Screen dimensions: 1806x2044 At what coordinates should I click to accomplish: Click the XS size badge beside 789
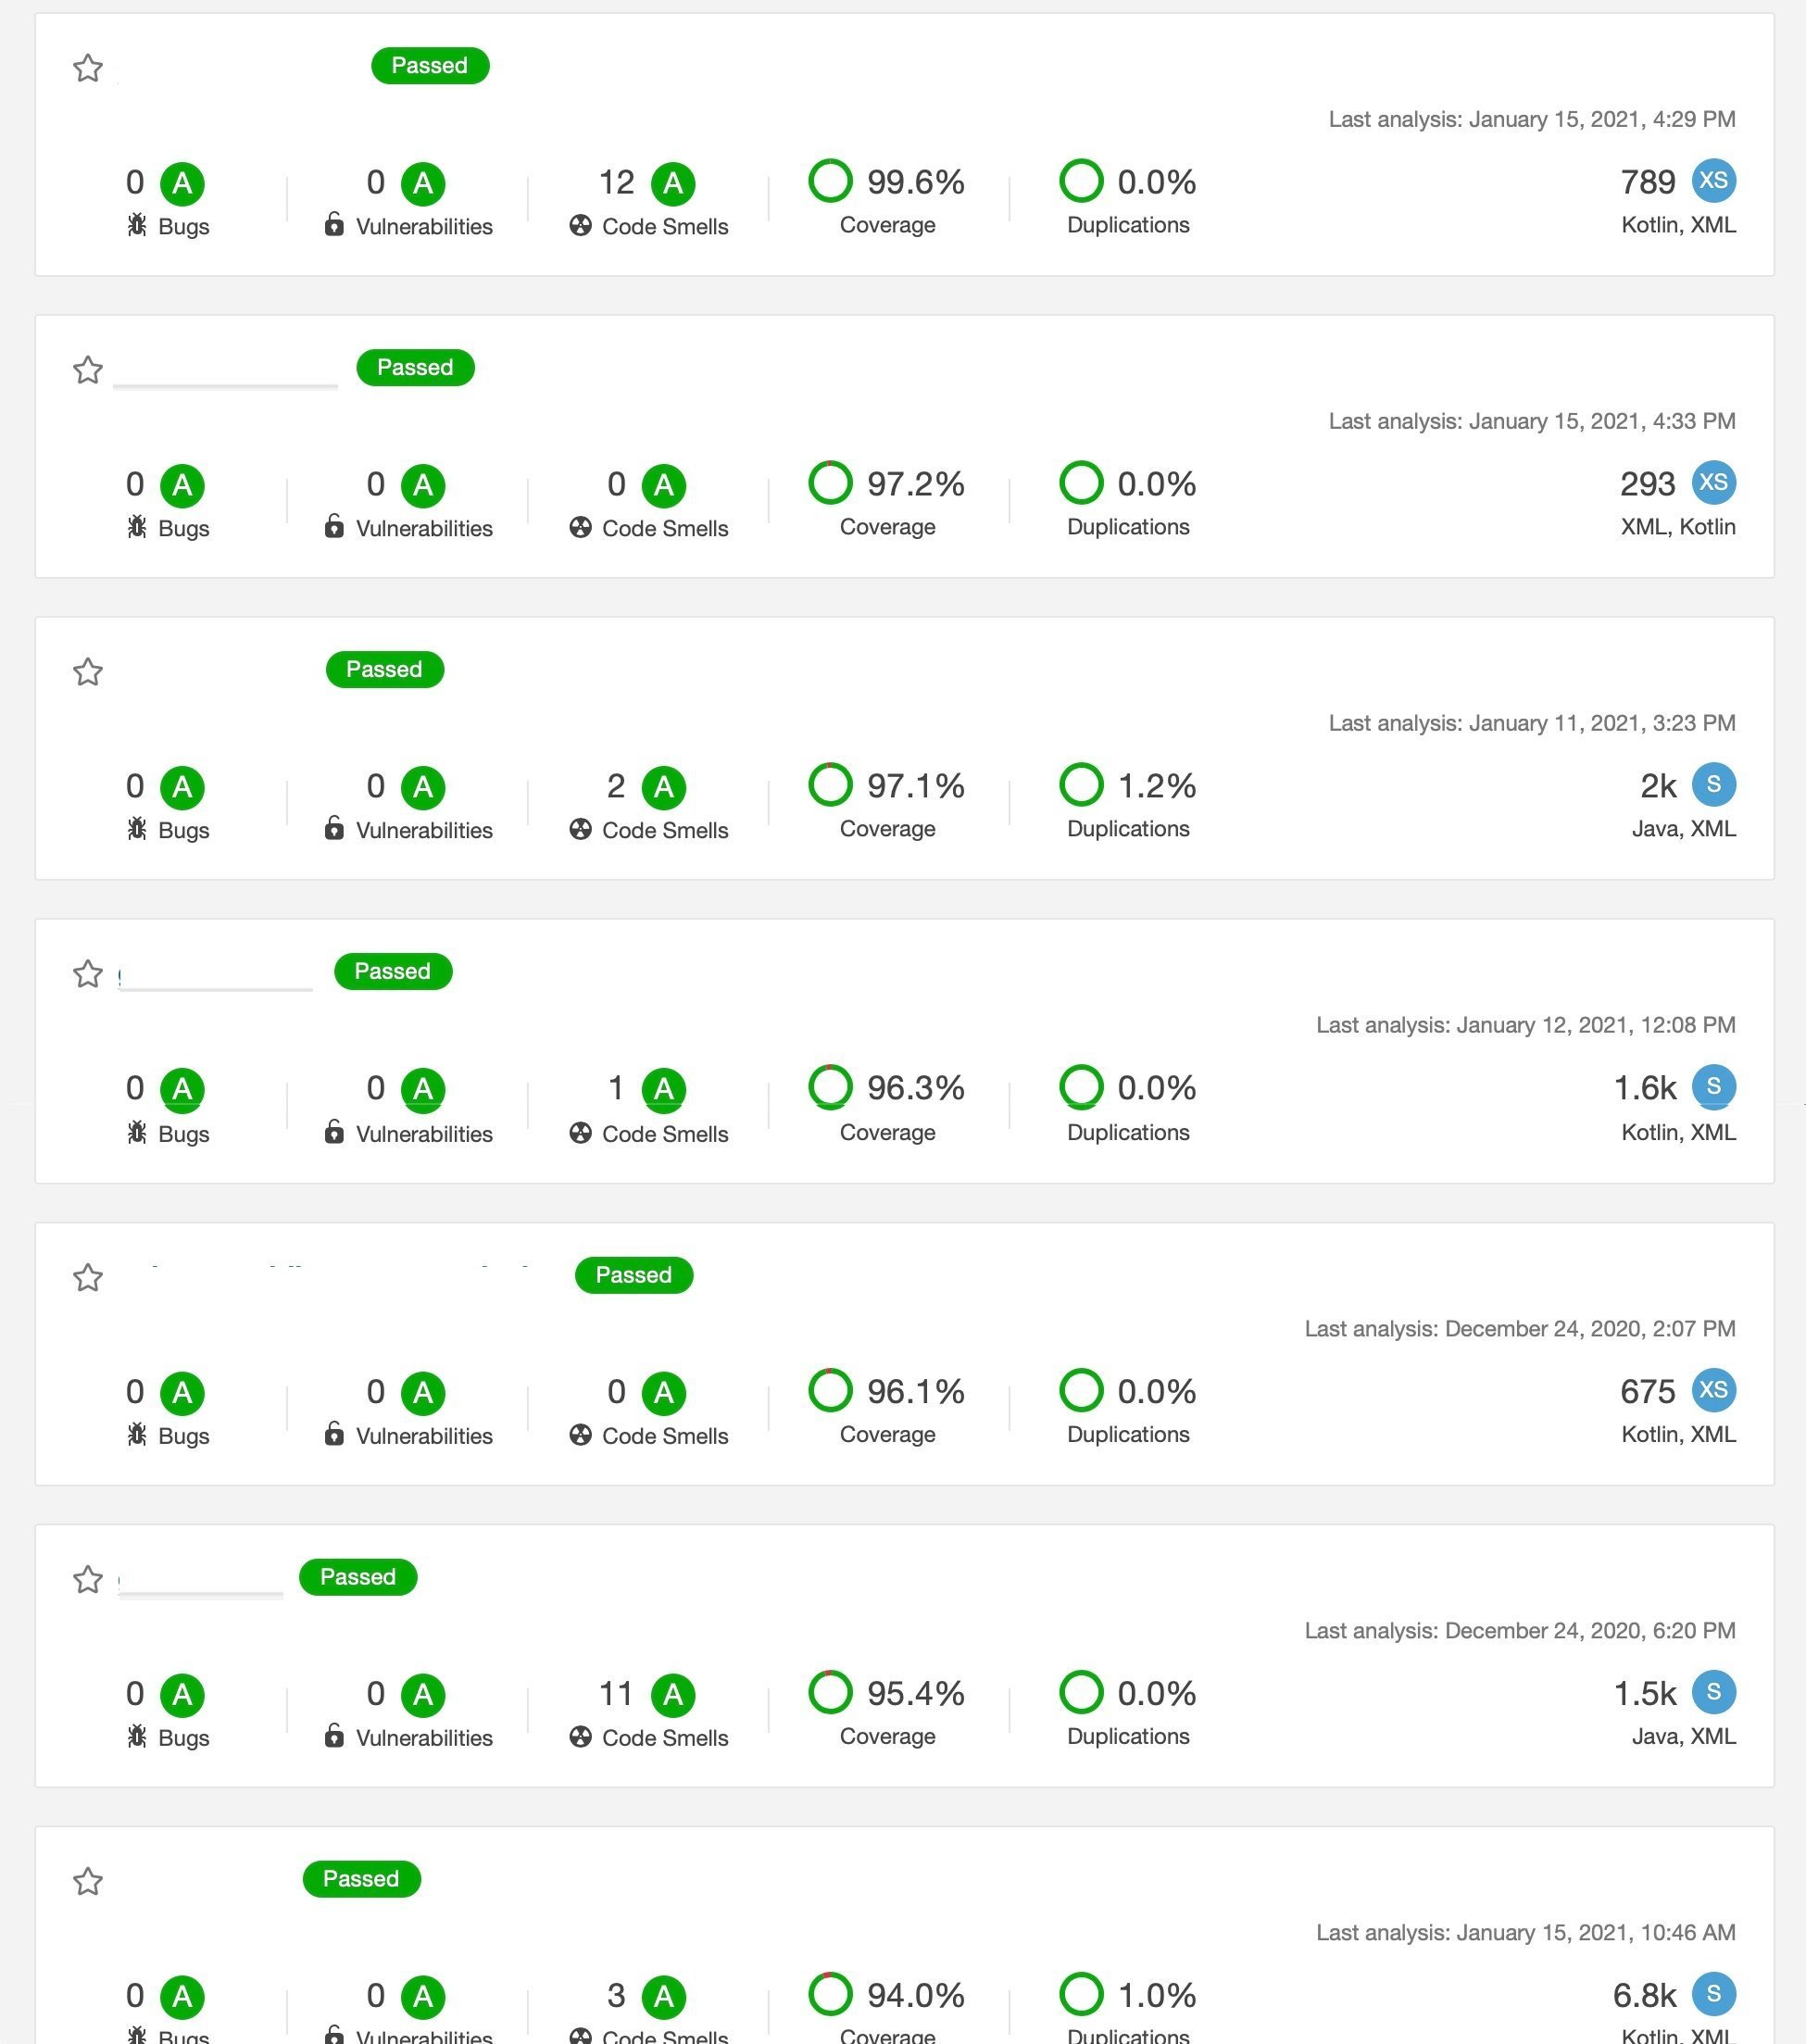(x=1713, y=181)
